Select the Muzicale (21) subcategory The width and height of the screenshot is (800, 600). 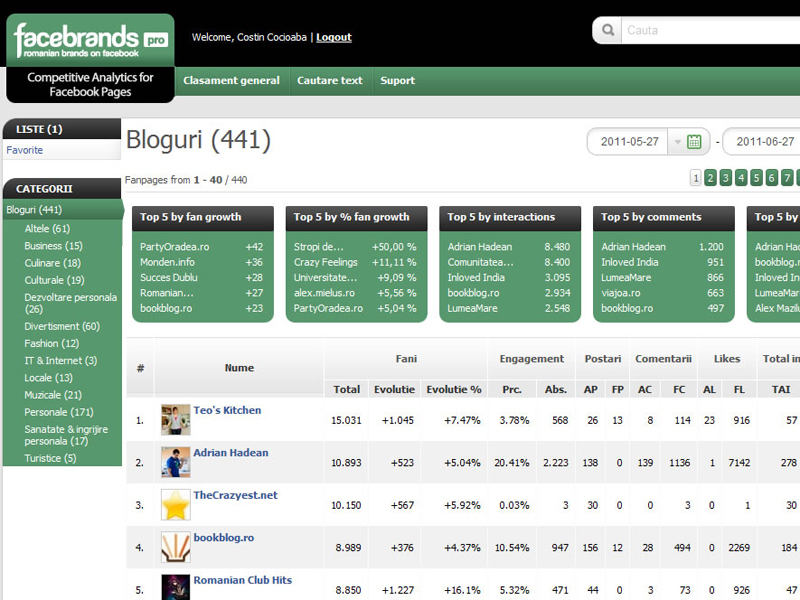pos(53,395)
